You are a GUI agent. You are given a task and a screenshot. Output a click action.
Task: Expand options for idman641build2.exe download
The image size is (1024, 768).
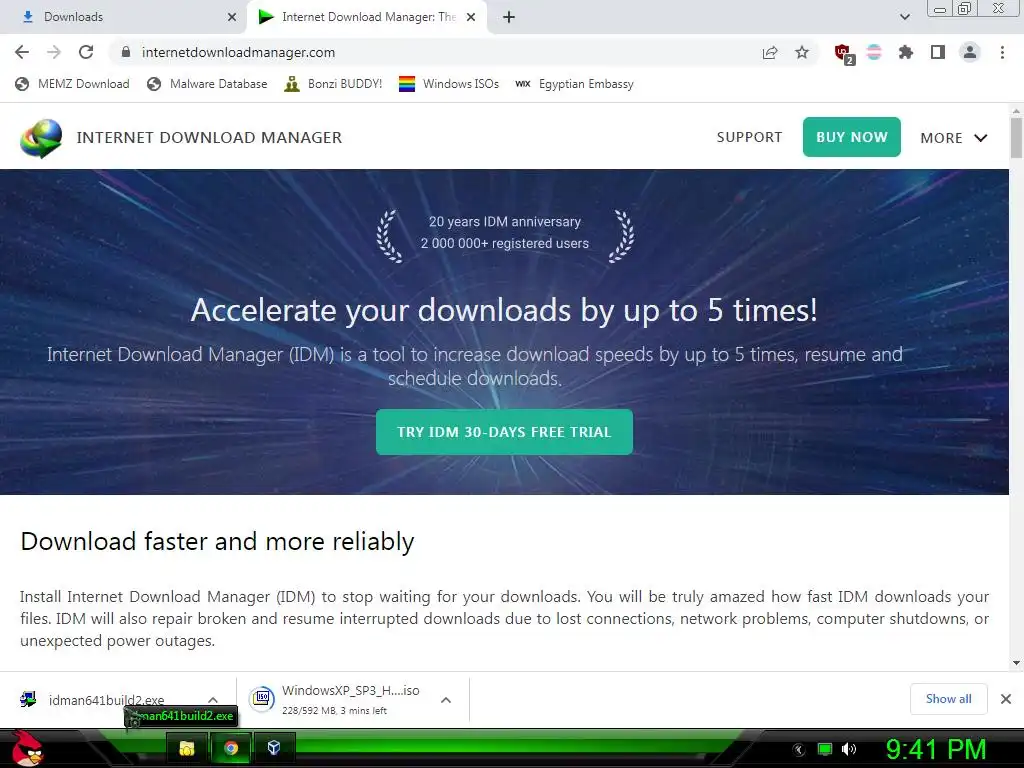pyautogui.click(x=213, y=700)
